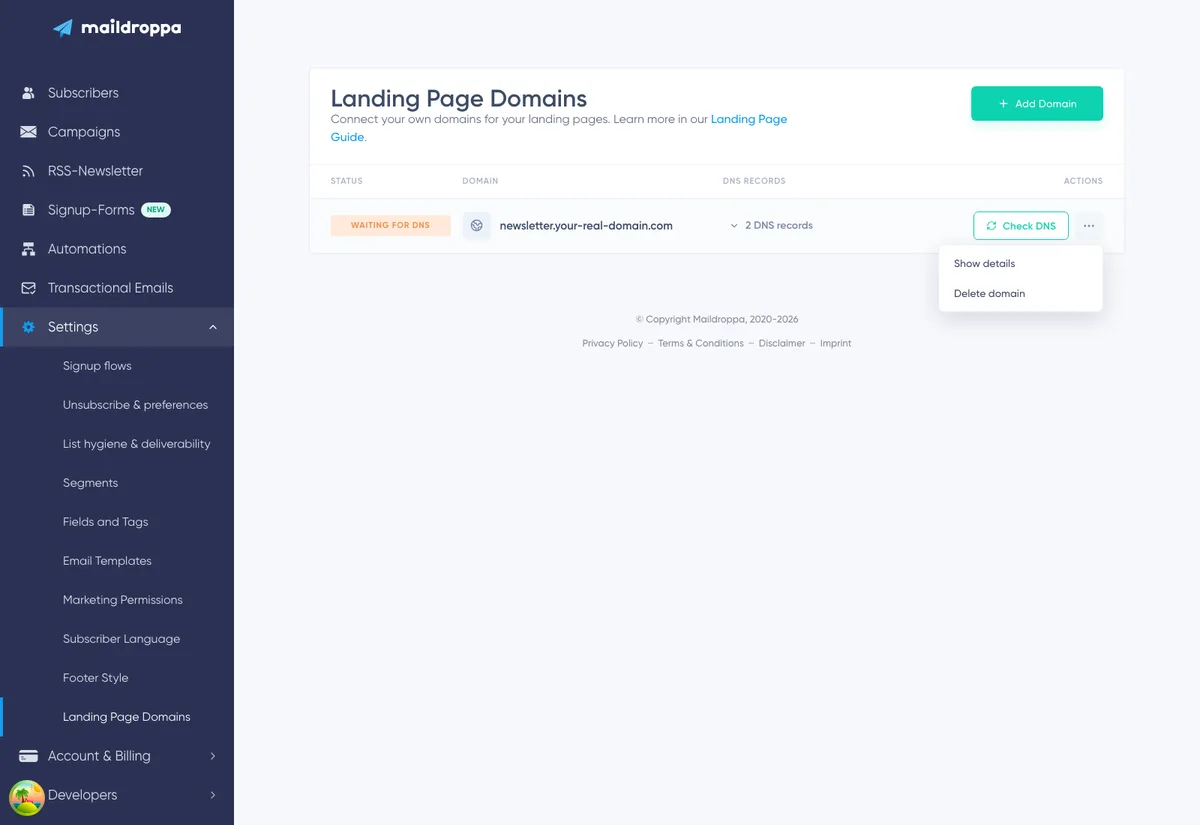The image size is (1200, 825).
Task: Click the Transactional Emails envelope icon
Action: coord(28,288)
